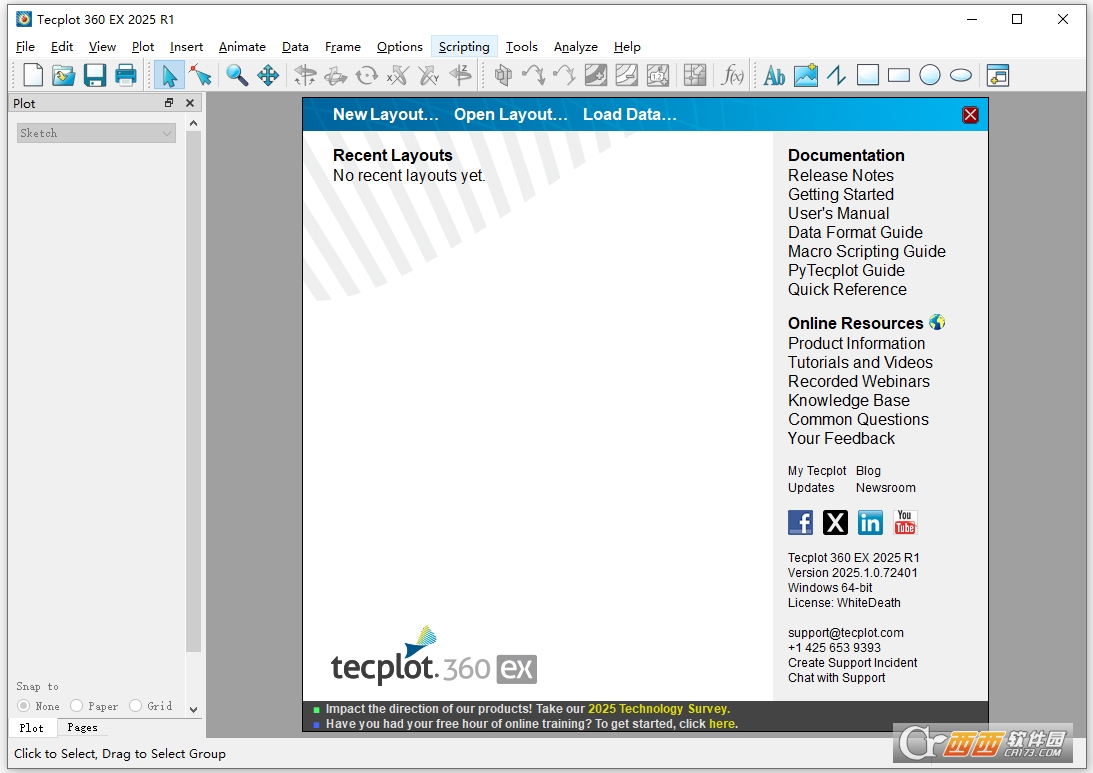The height and width of the screenshot is (773, 1093).
Task: Close the welcome screen red X
Action: (970, 115)
